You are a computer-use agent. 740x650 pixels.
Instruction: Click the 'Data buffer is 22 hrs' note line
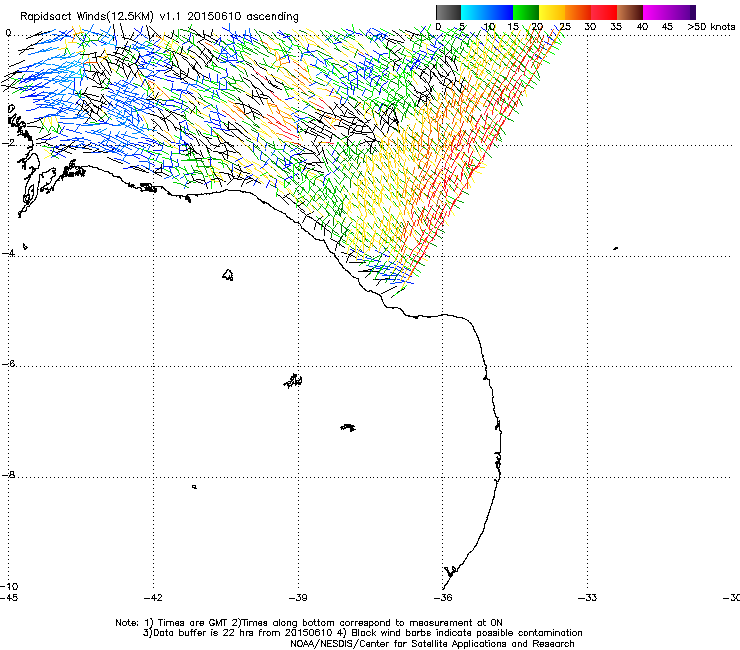363,633
